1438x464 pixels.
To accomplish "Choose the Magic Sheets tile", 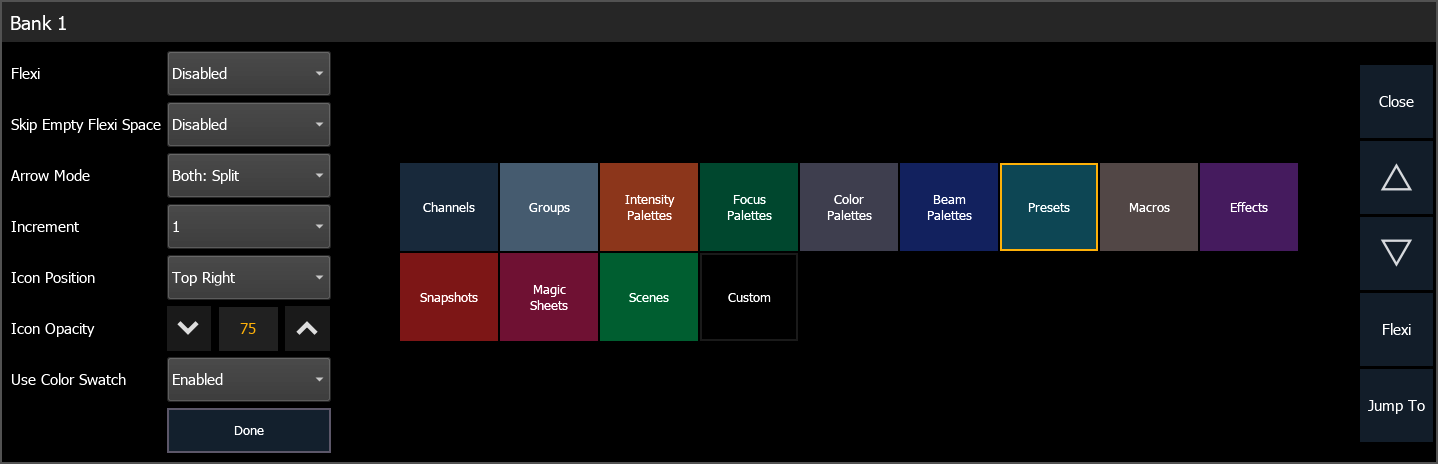I will (x=549, y=297).
